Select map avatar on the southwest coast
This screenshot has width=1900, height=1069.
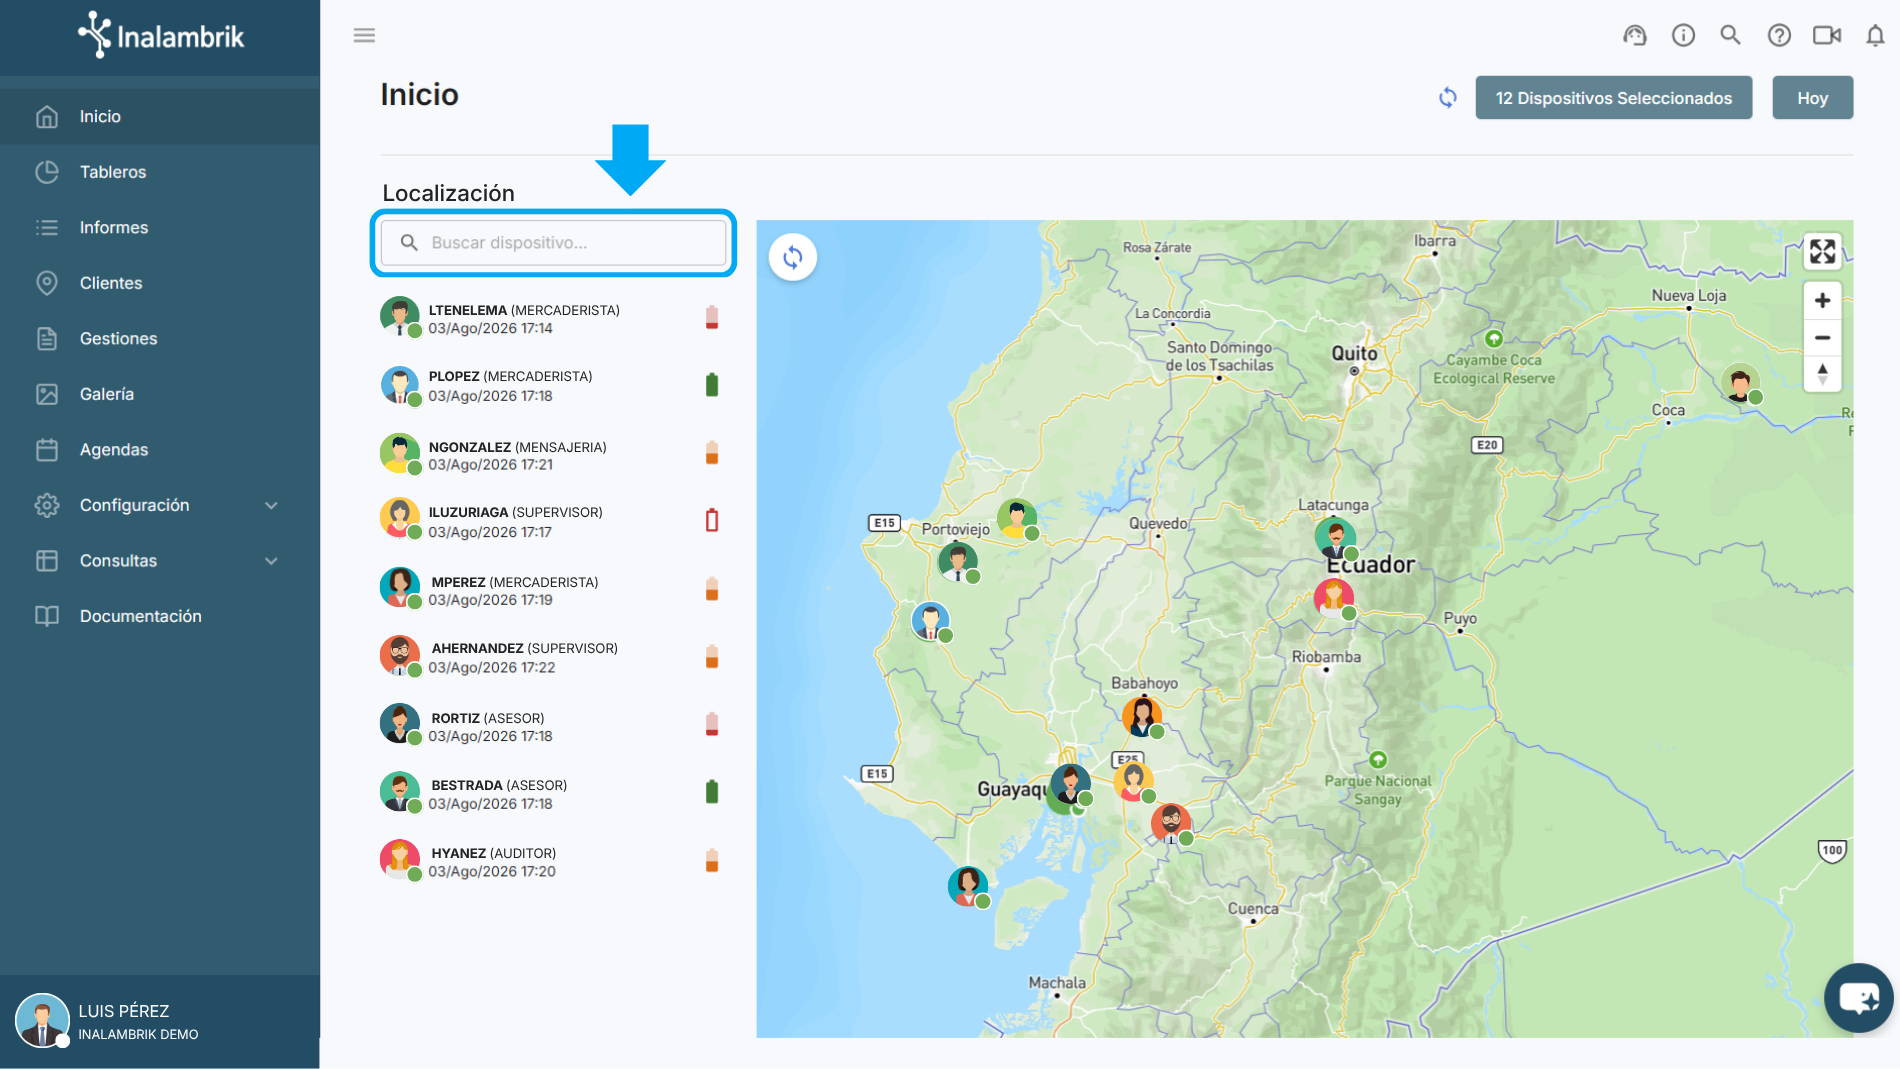[x=968, y=886]
